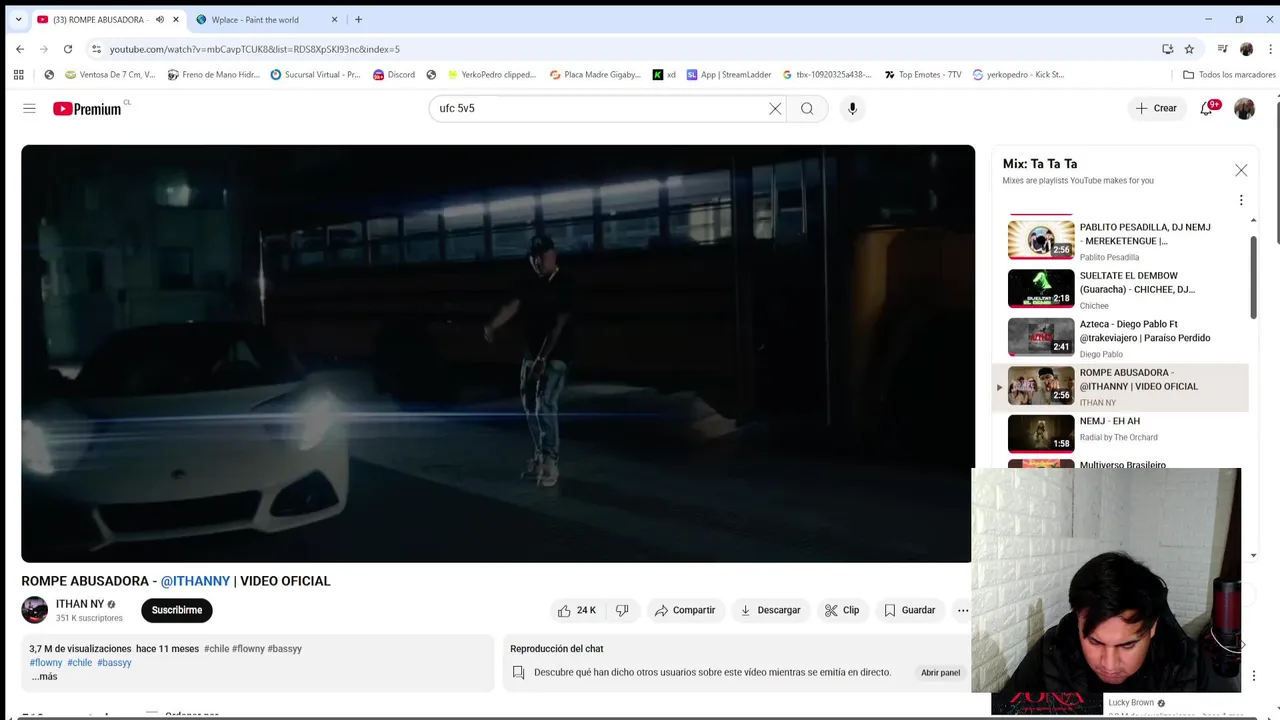This screenshot has height=720, width=1280.
Task: Open Top Emotes - 7TV bookmark
Action: pos(922,74)
